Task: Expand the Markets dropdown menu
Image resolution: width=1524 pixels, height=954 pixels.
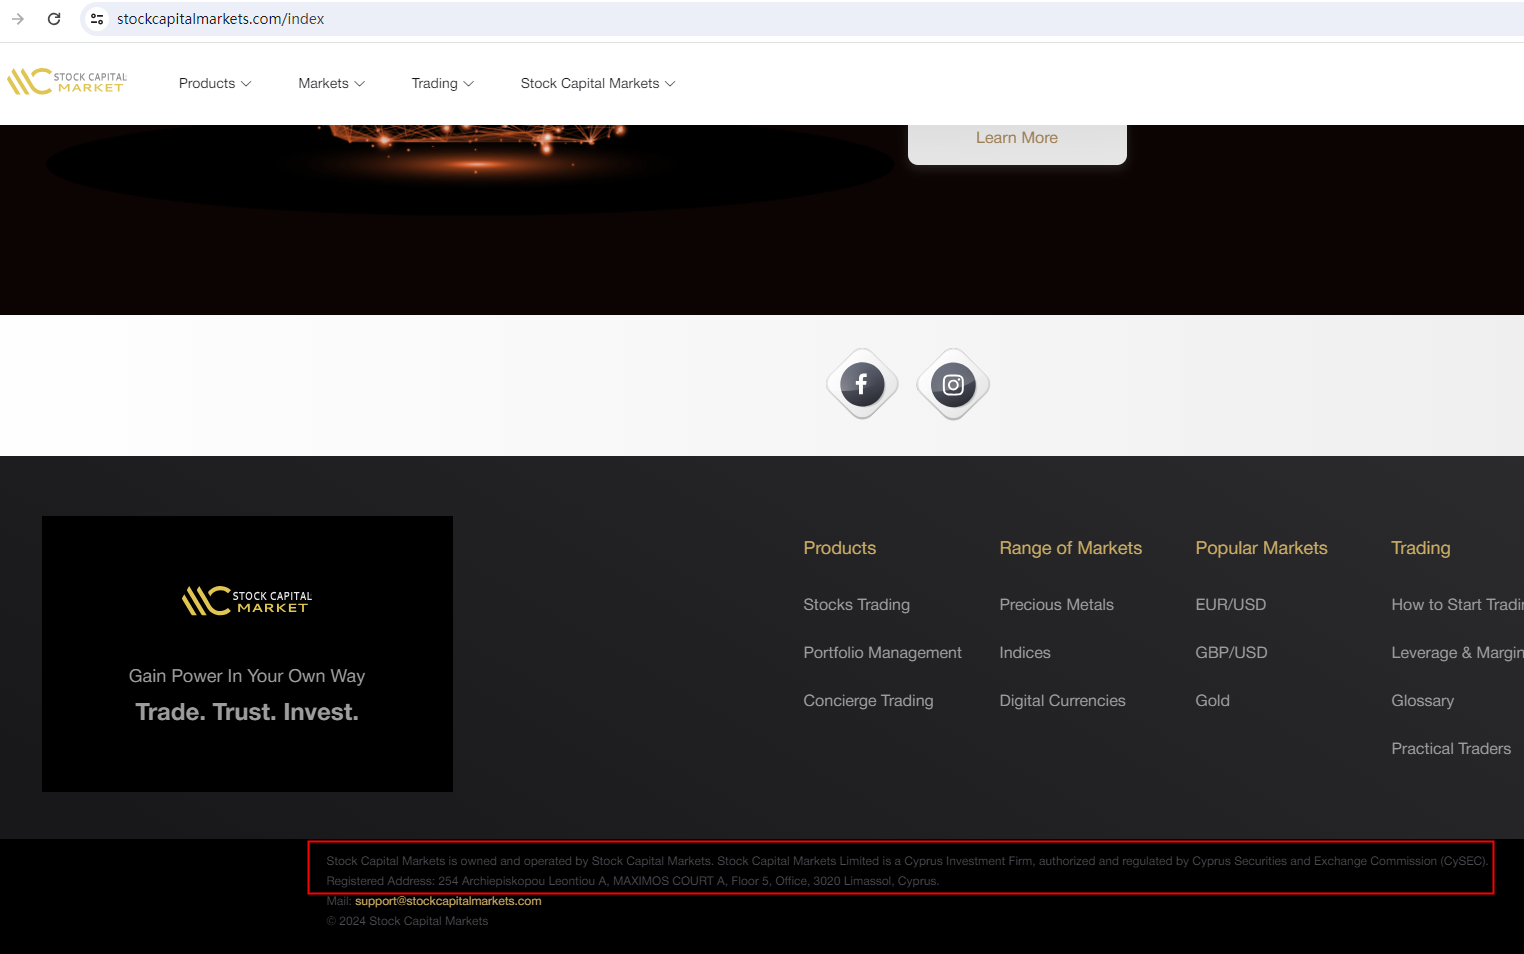Action: (331, 83)
